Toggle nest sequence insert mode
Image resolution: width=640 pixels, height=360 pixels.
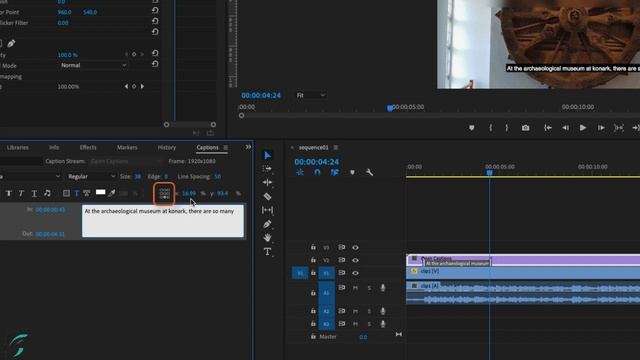[x=300, y=172]
